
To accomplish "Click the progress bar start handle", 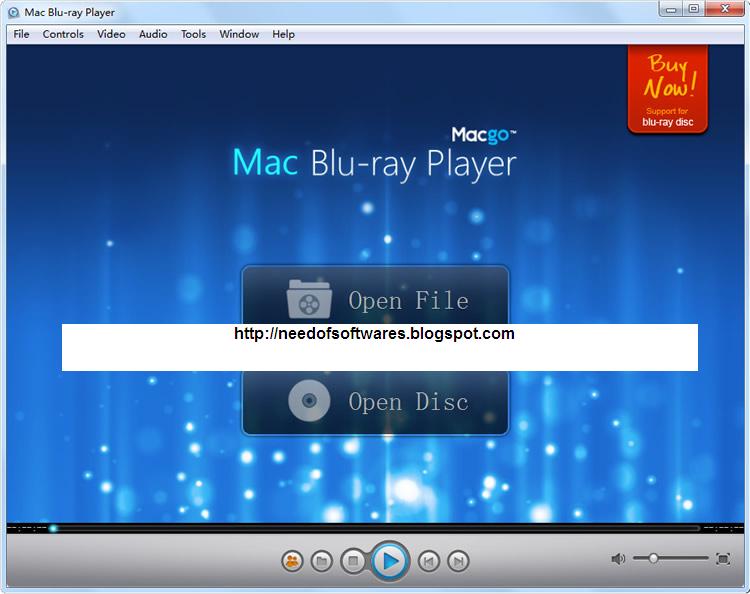I will point(53,528).
